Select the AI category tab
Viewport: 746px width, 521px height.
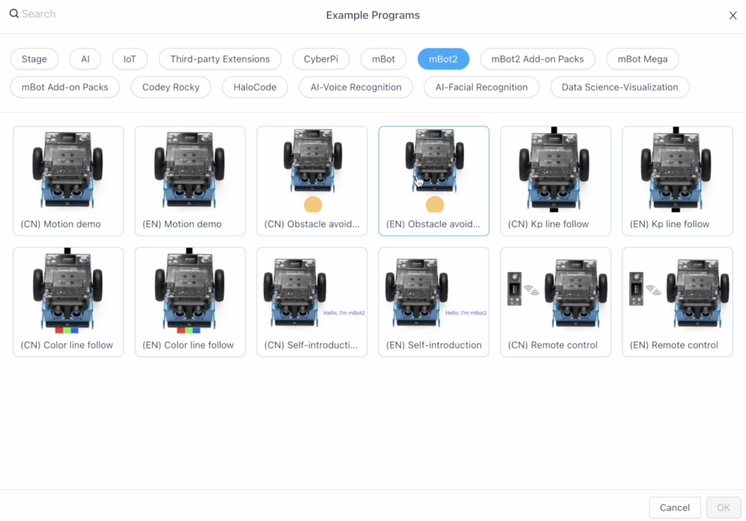(x=85, y=59)
